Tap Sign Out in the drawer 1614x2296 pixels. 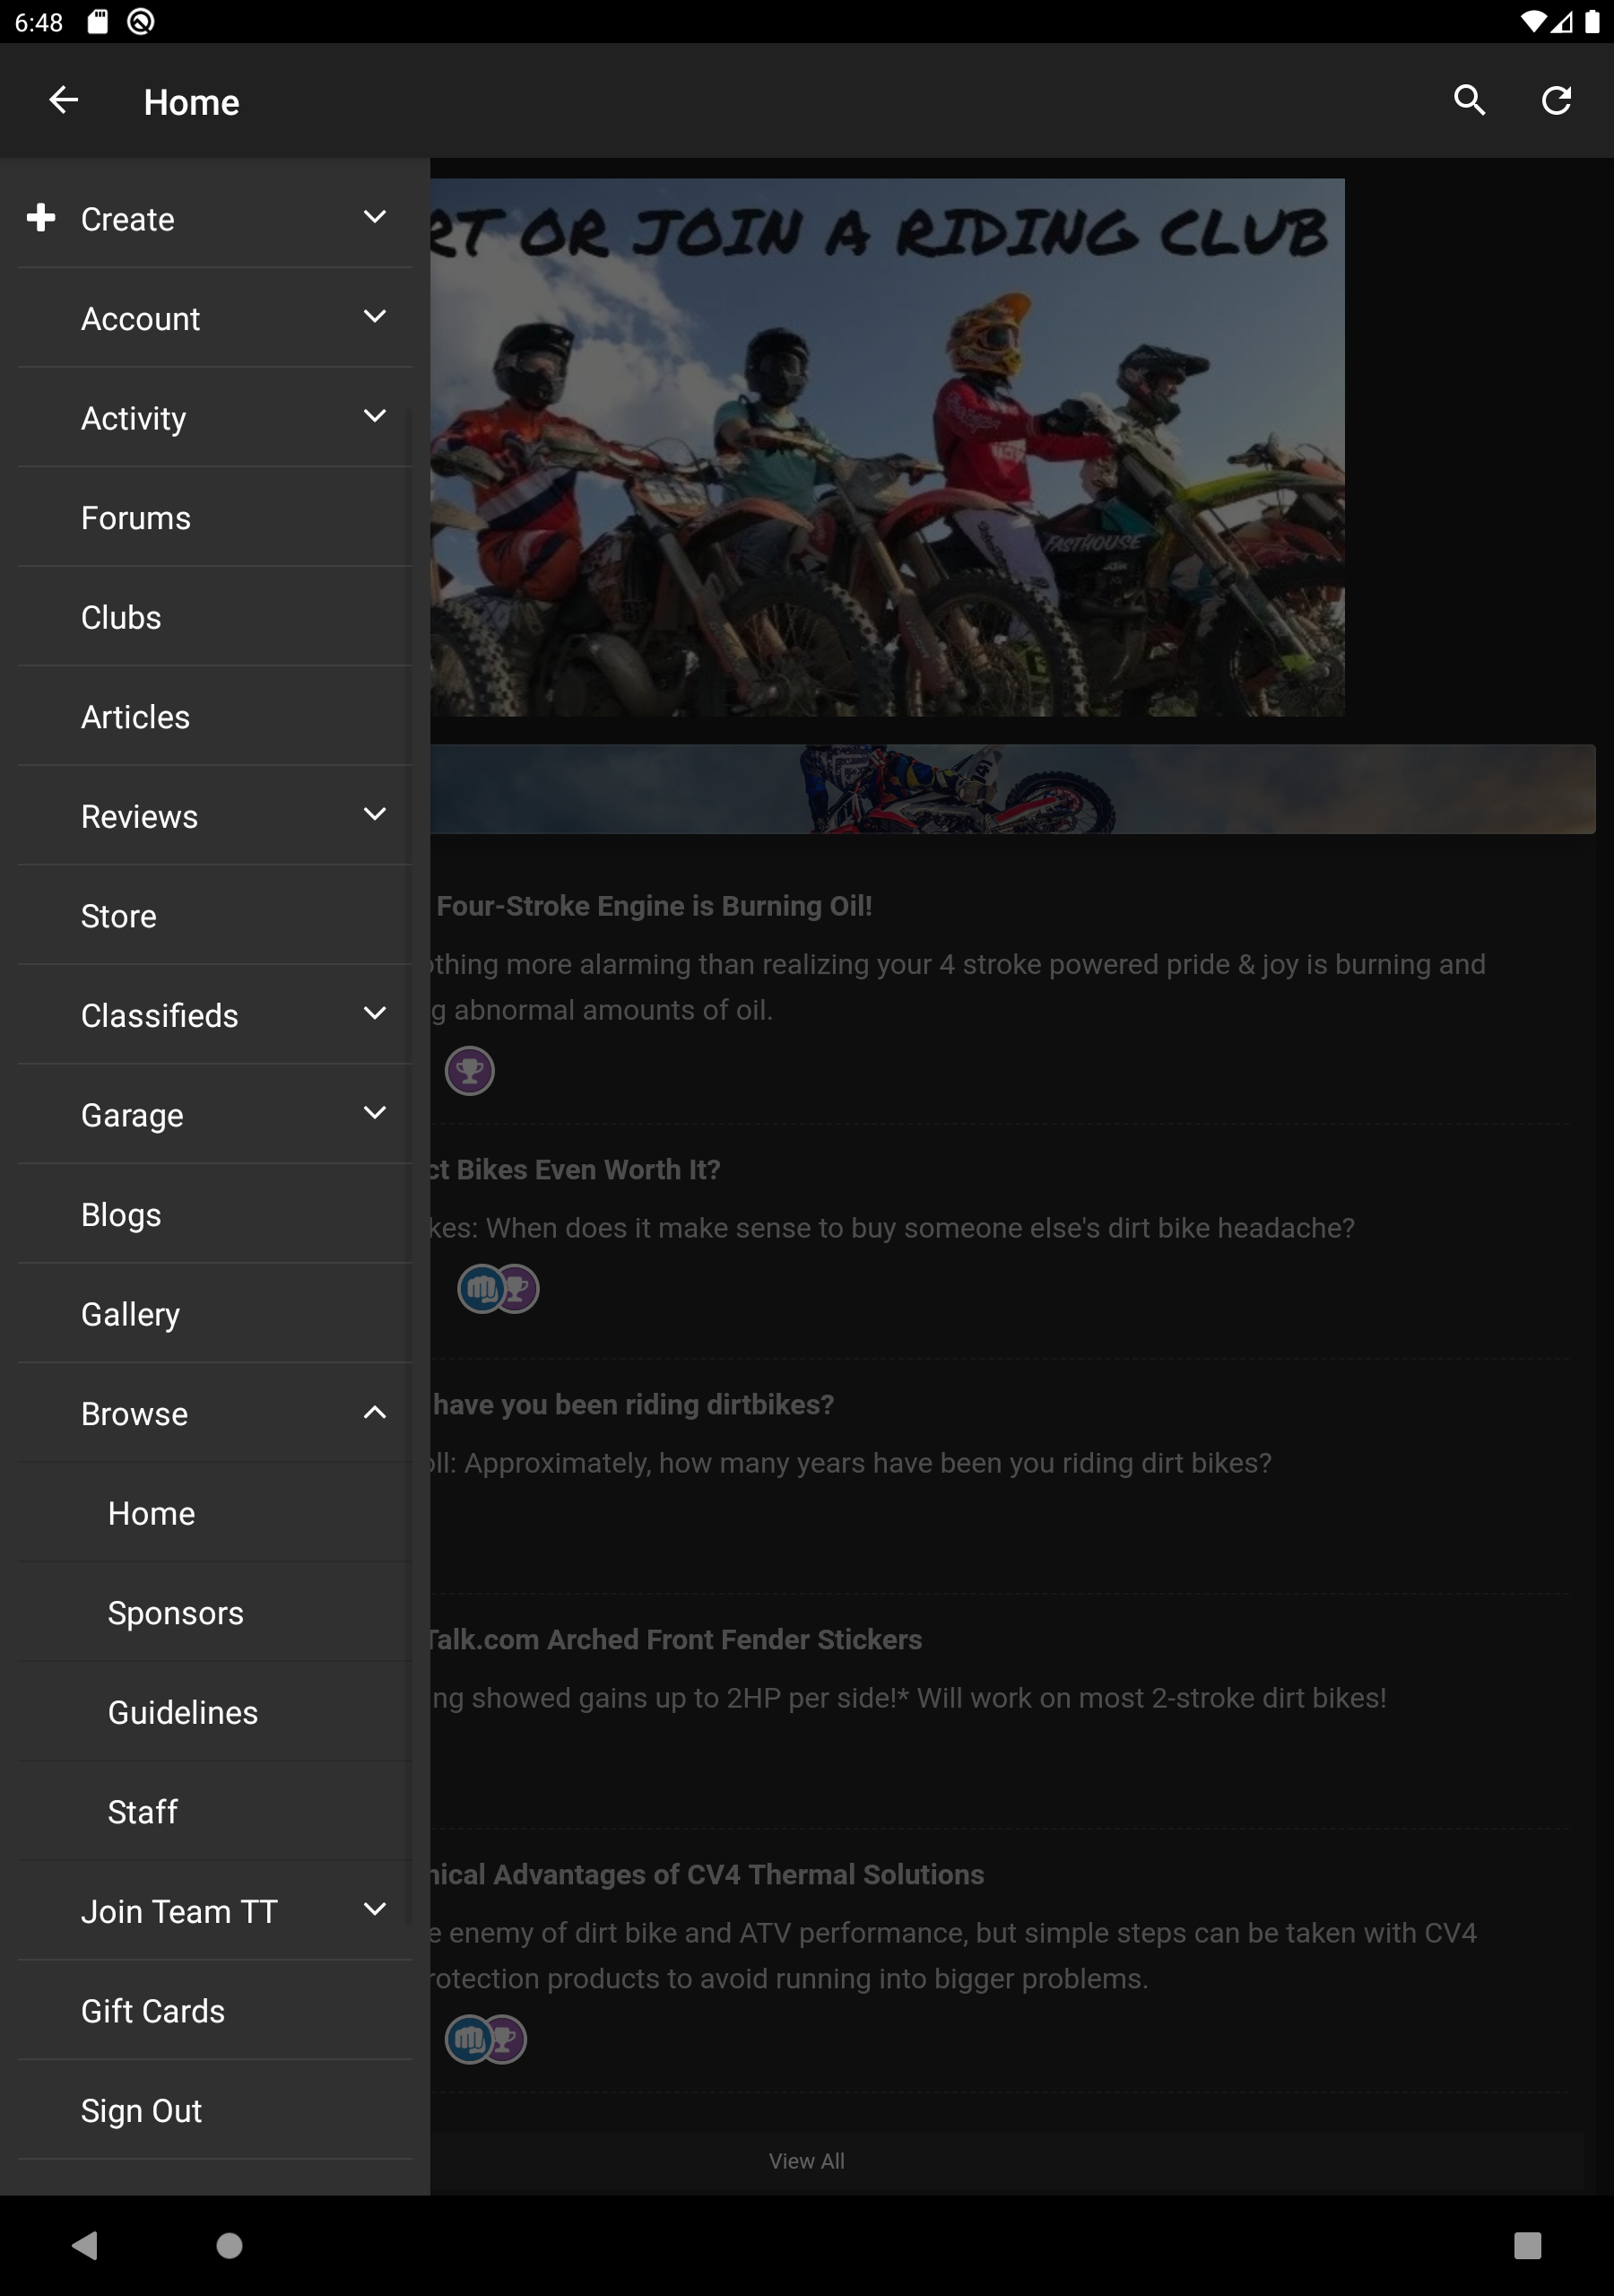[x=215, y=2110]
